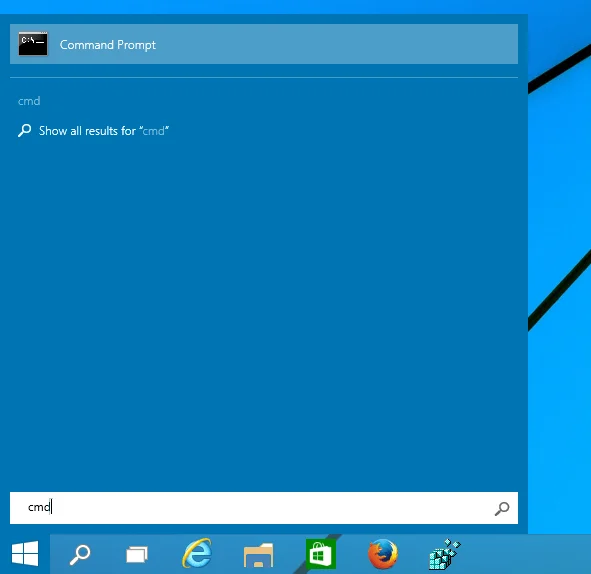
Task: Click the faded "cmd" category heading
Action: pos(29,101)
